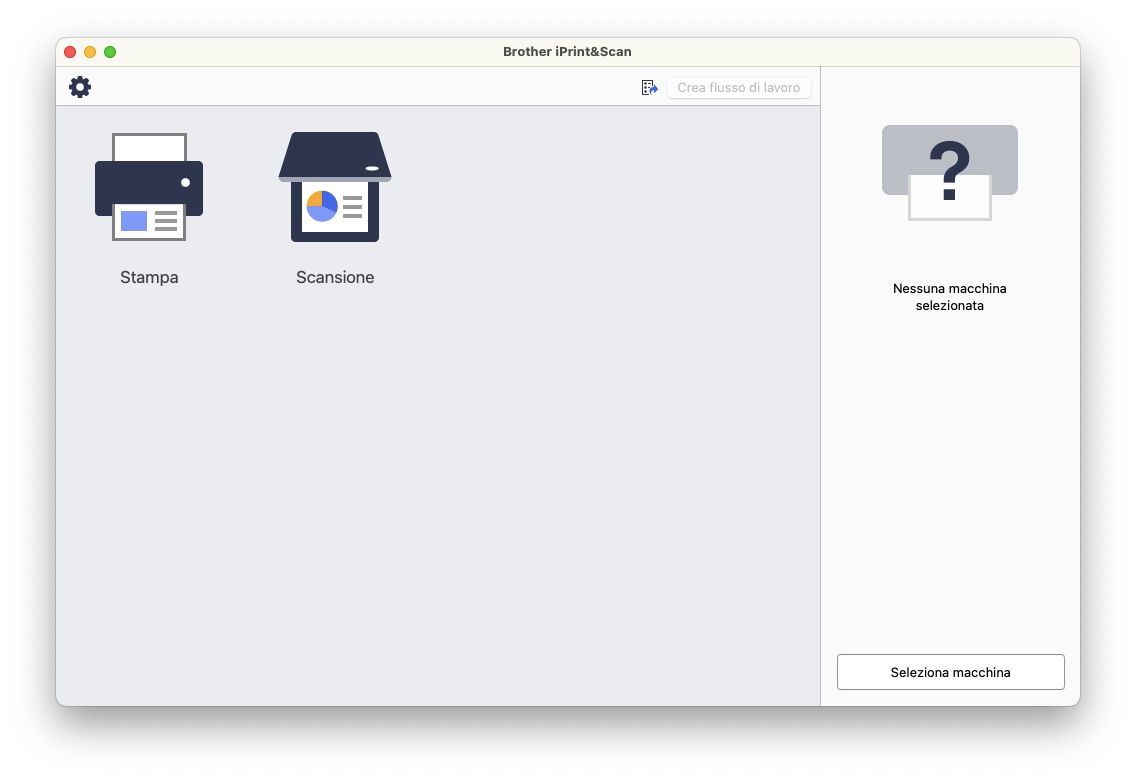Close the Brother iPrint&Scan window
This screenshot has width=1136, height=780.
tap(70, 52)
